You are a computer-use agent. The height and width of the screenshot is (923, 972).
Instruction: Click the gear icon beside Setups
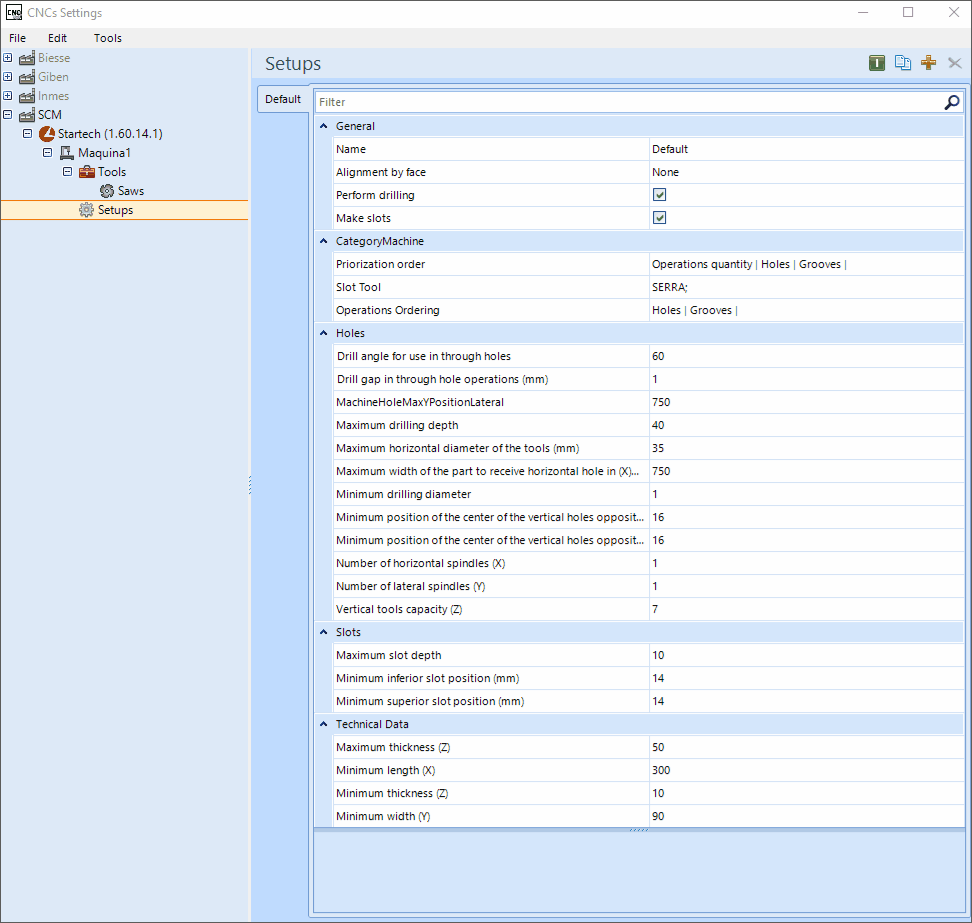coord(86,210)
